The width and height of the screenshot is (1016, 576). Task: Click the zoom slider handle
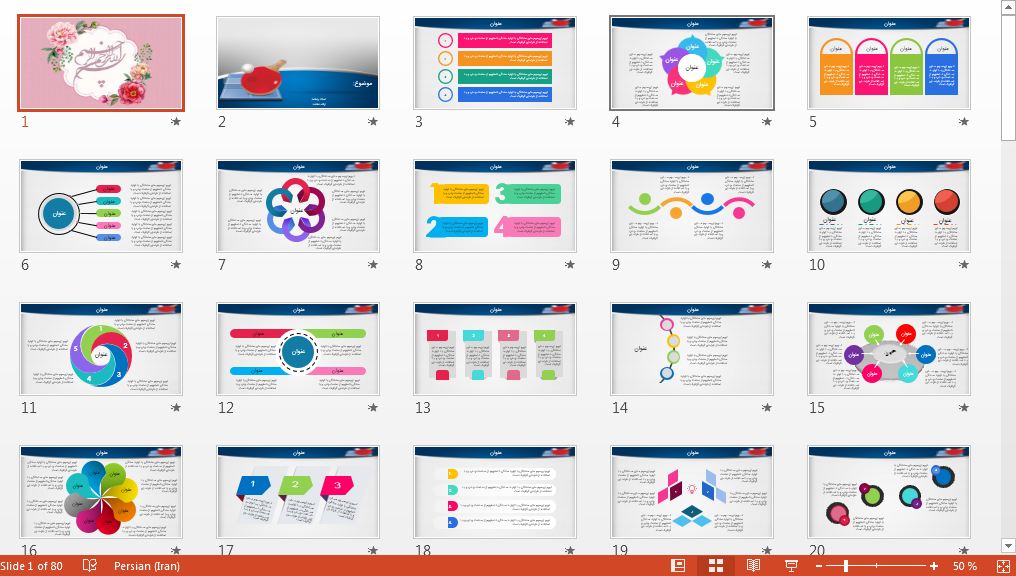pos(846,566)
